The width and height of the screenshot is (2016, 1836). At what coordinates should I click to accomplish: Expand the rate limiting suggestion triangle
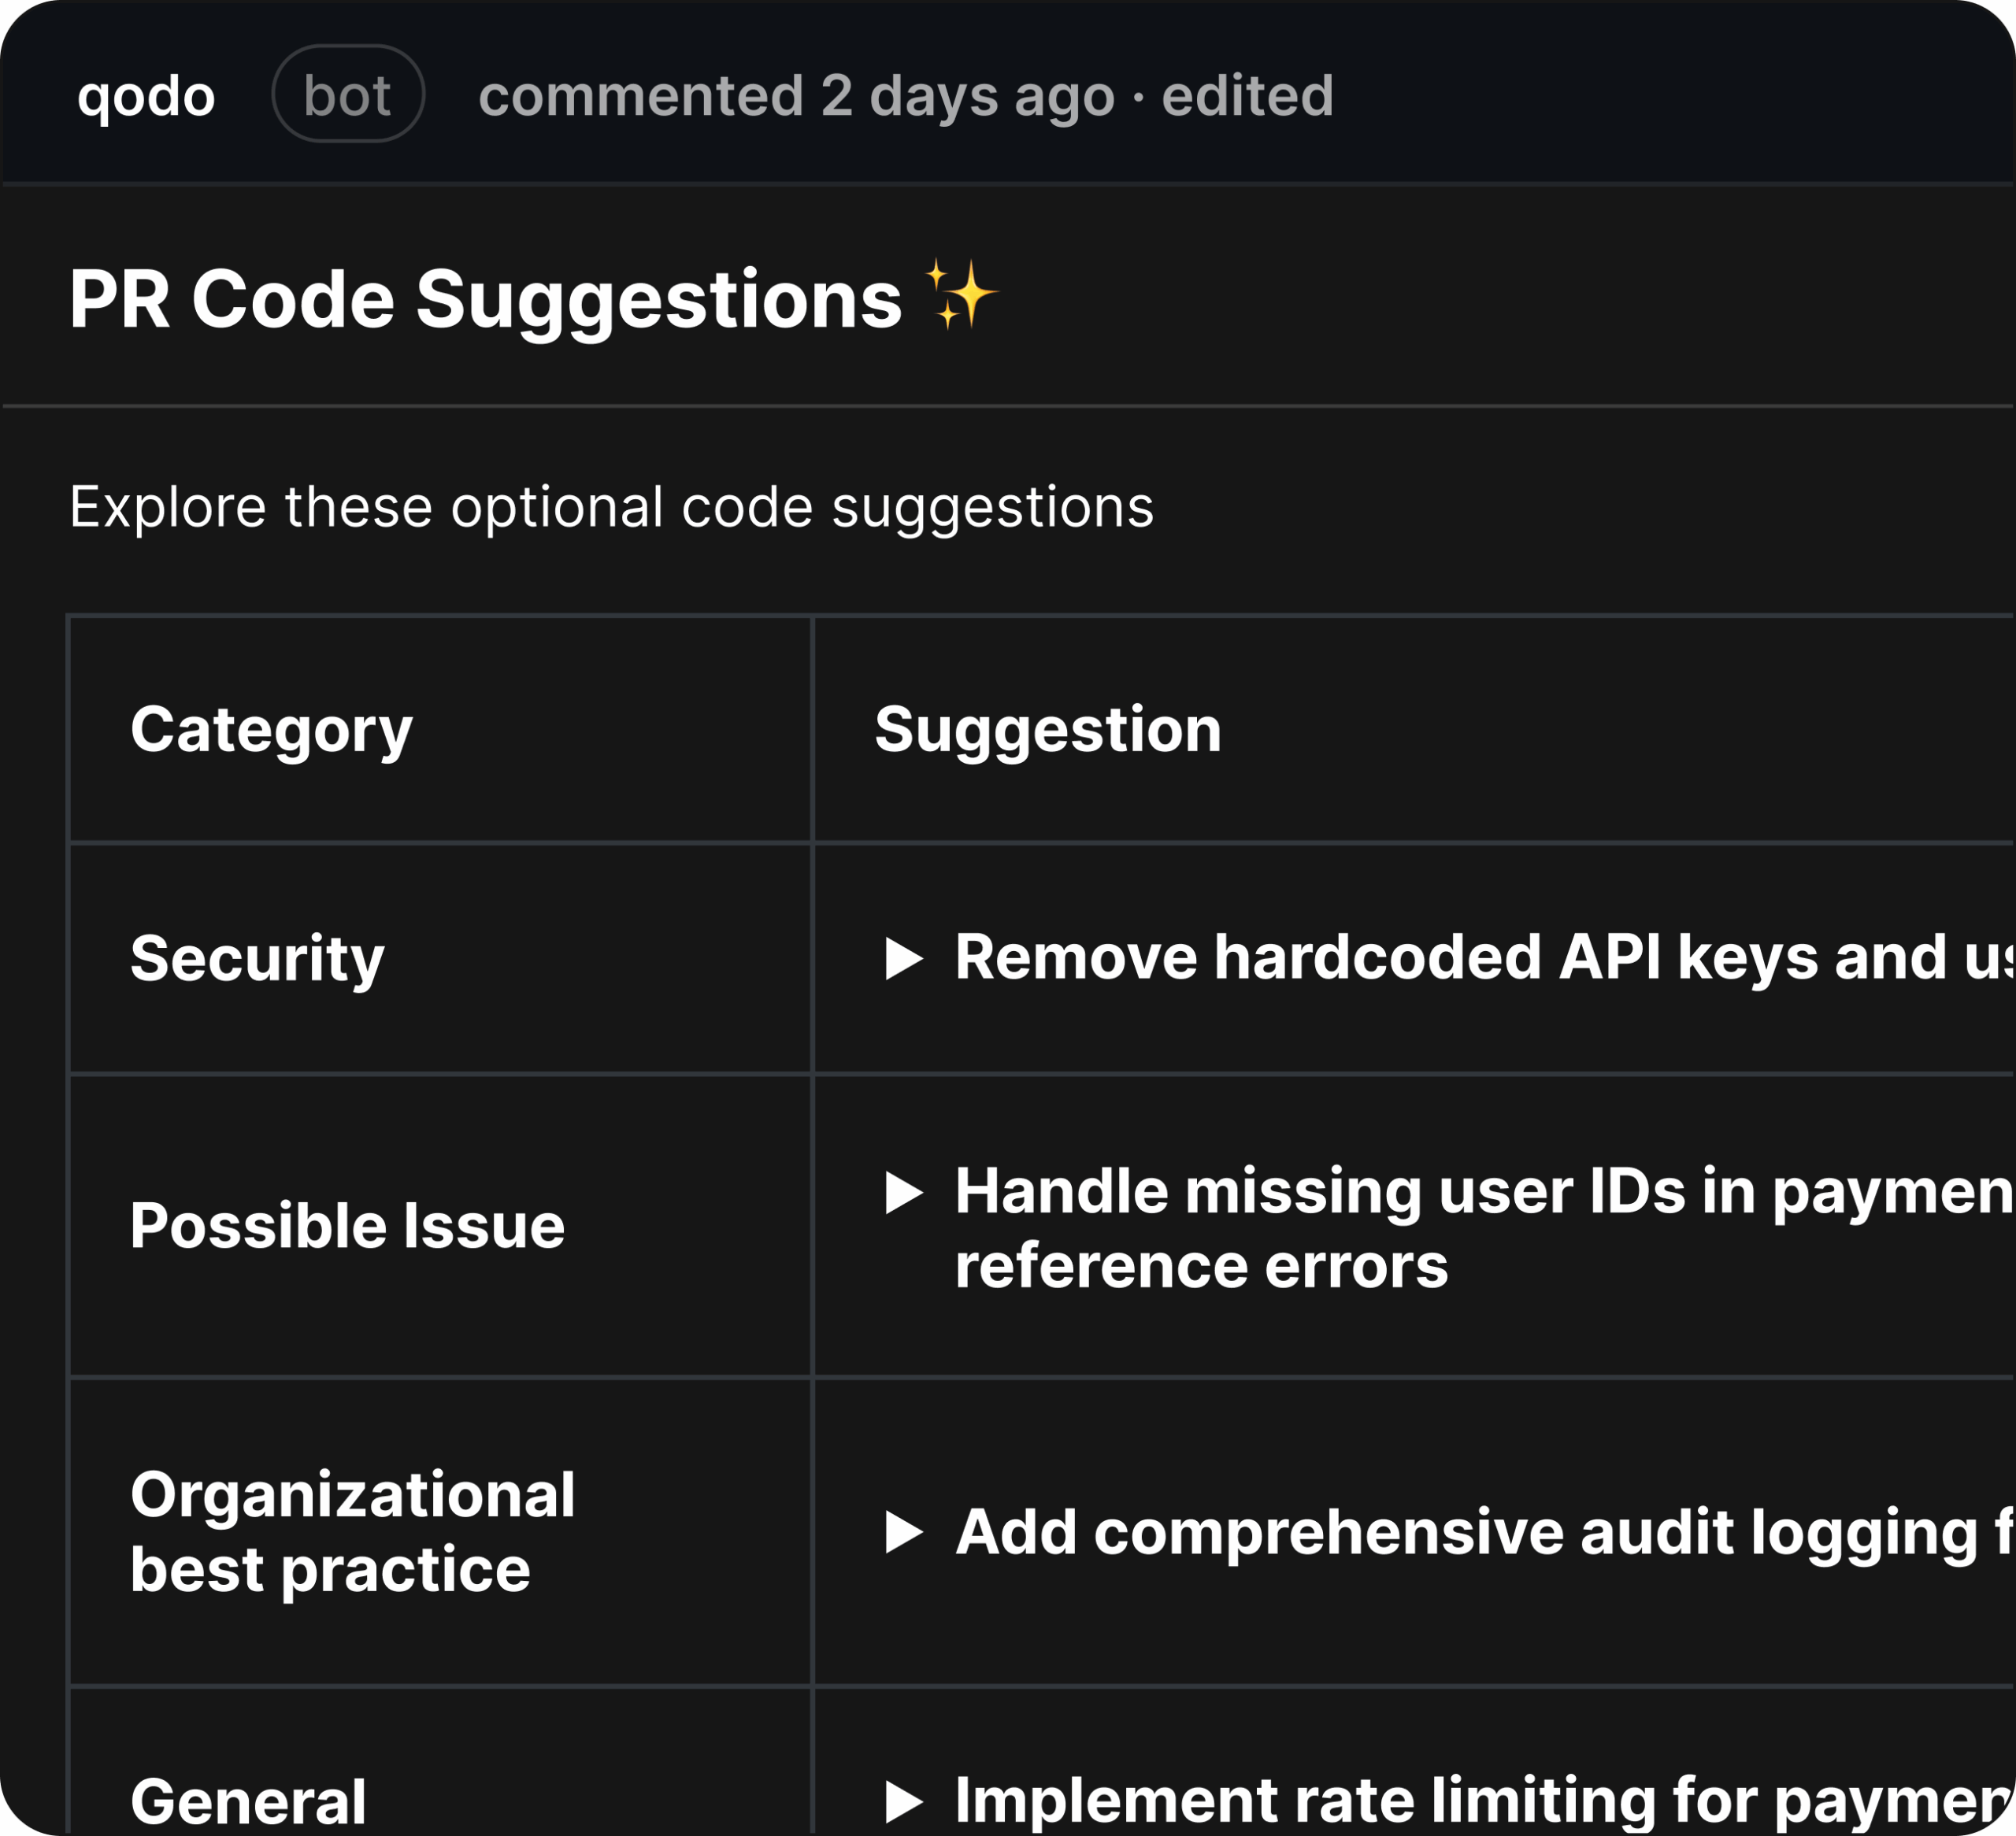(x=904, y=1800)
